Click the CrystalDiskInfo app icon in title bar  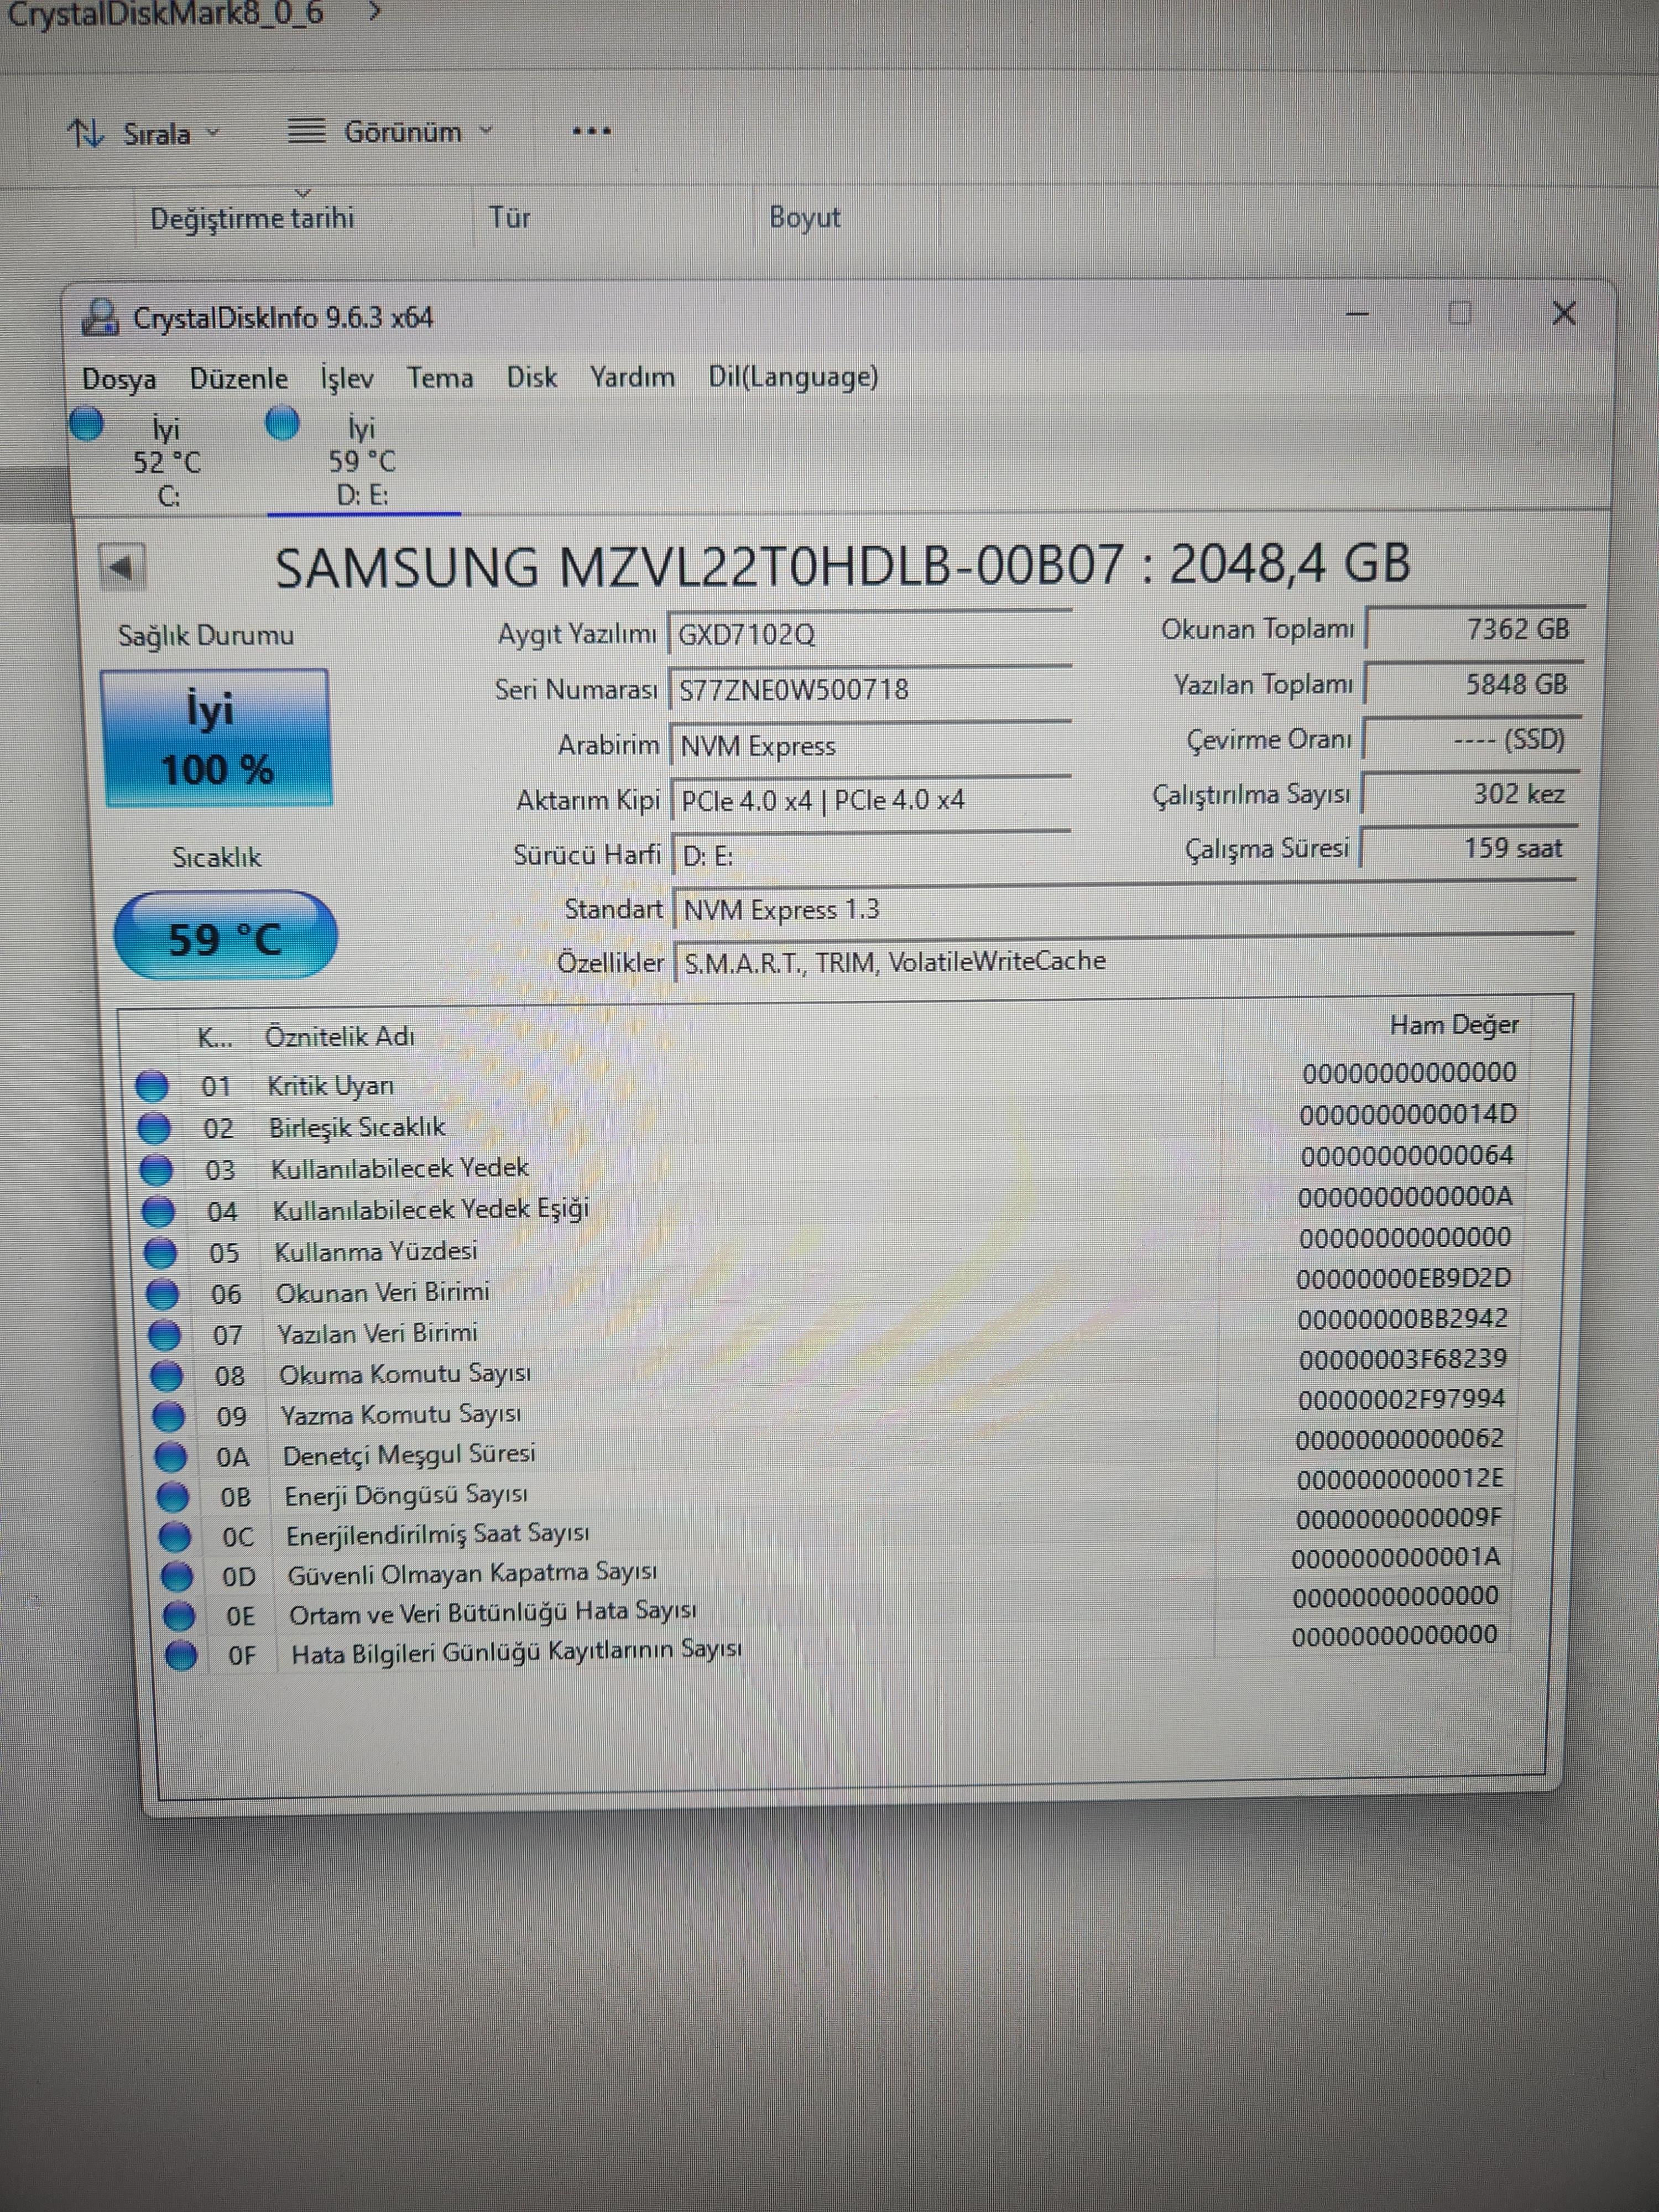100,318
